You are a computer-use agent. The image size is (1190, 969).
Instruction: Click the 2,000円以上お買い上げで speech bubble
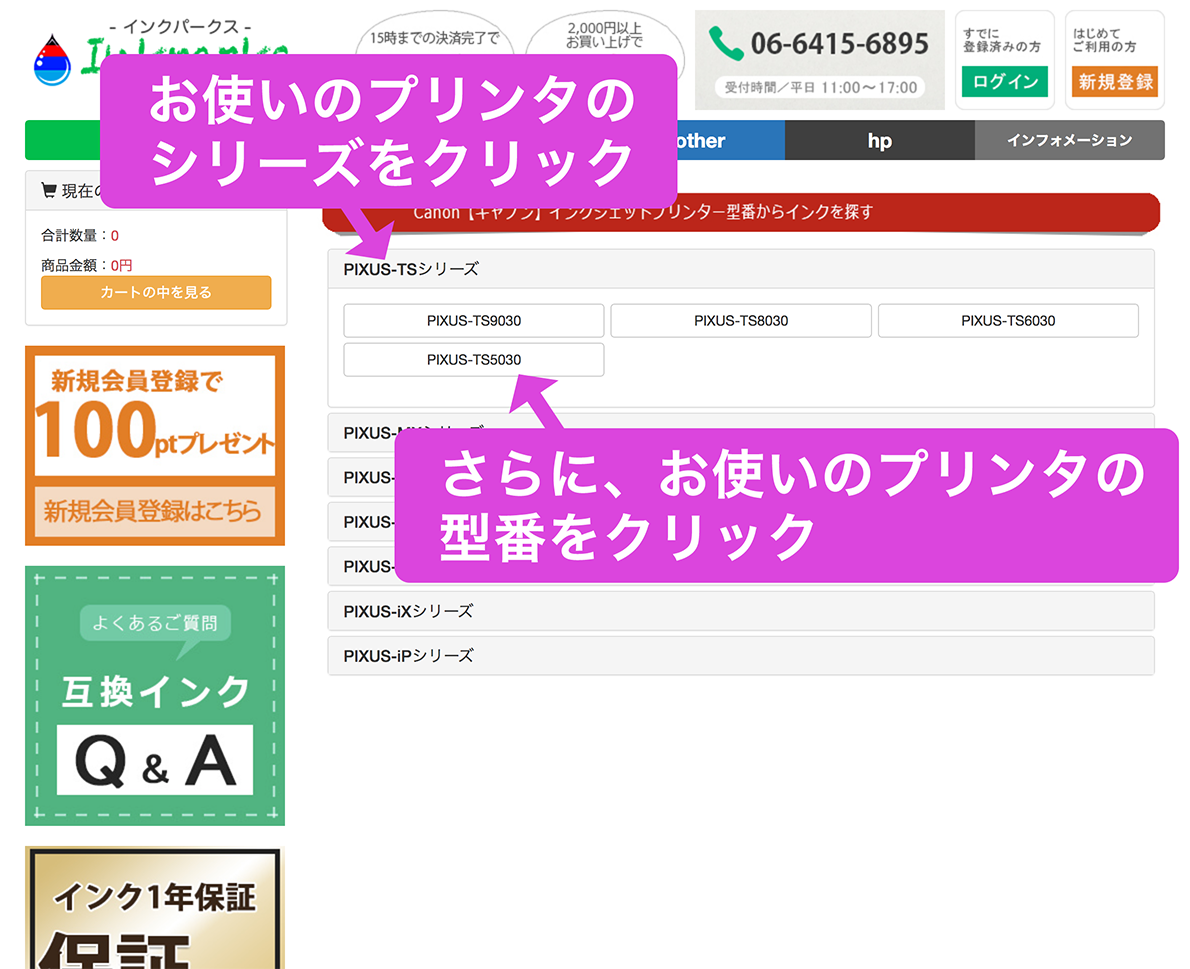[x=604, y=35]
